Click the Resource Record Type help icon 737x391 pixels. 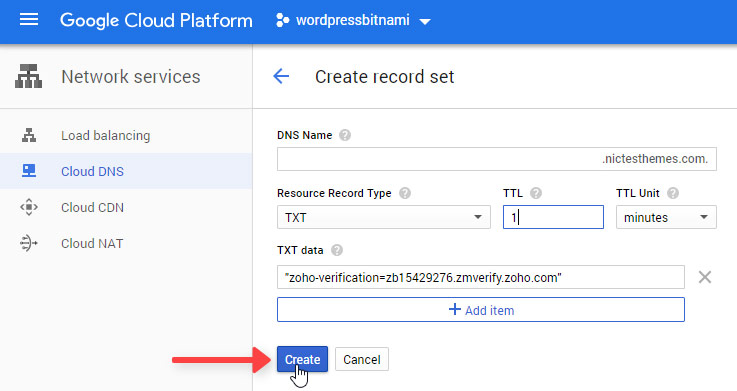[405, 193]
